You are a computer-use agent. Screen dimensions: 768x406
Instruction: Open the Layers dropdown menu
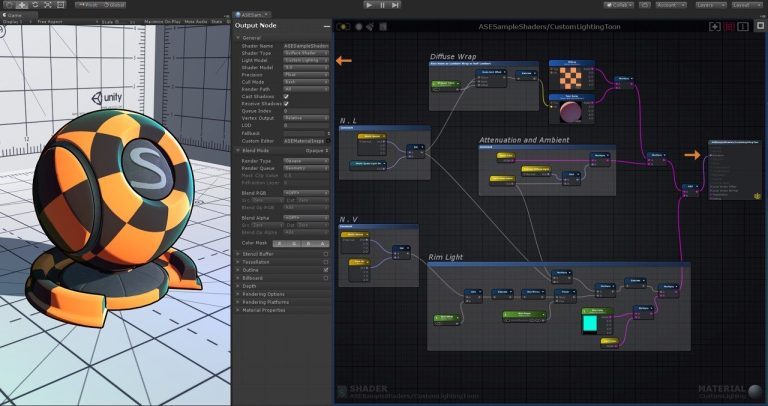click(x=711, y=5)
